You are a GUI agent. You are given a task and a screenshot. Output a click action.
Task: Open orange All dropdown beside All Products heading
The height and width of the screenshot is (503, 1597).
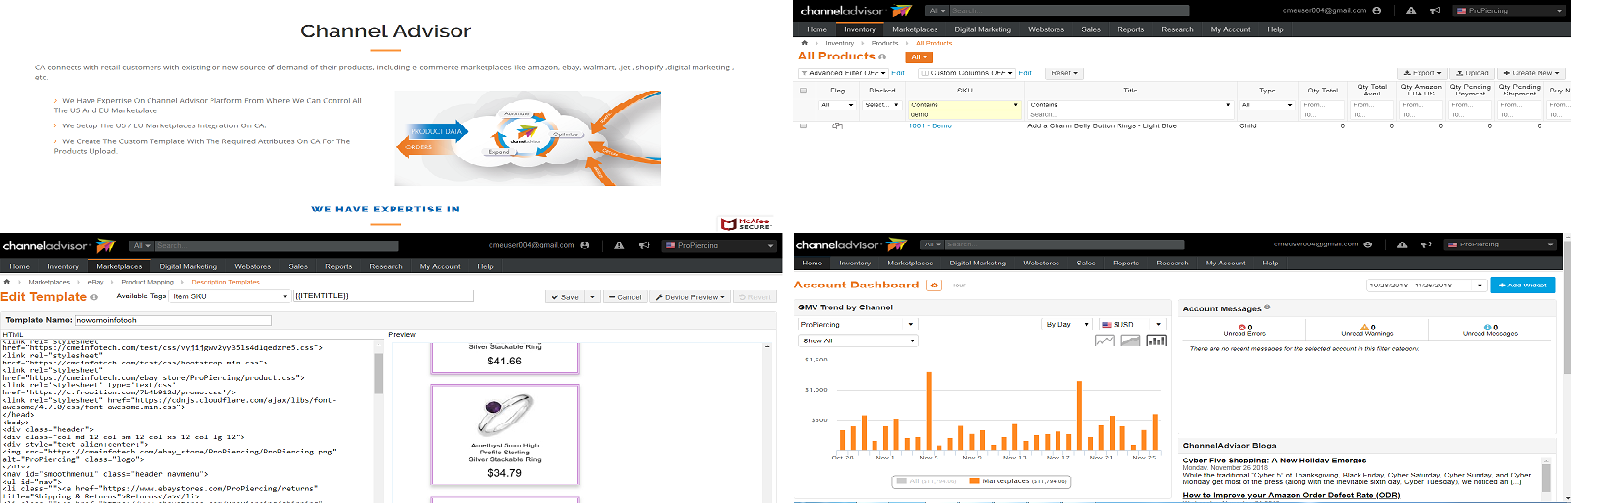[920, 57]
